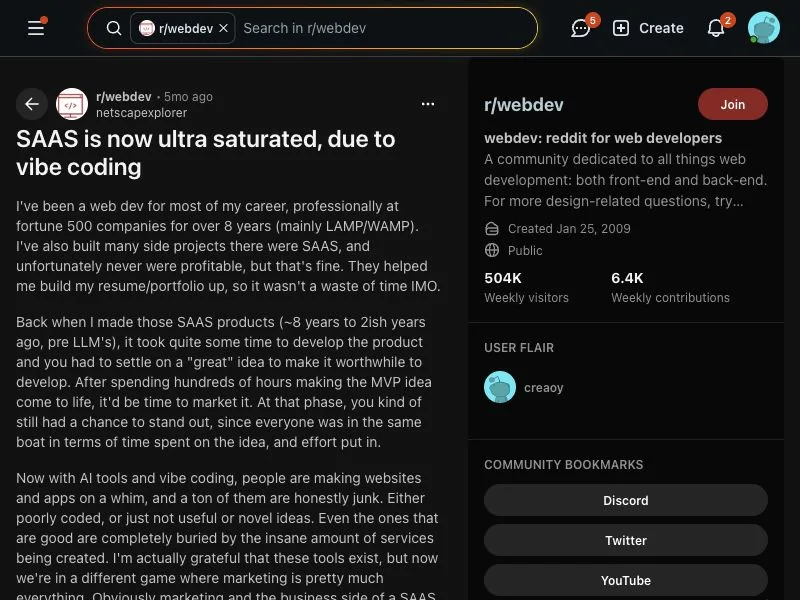800x600 pixels.
Task: Open the YouTube community bookmark
Action: point(626,580)
